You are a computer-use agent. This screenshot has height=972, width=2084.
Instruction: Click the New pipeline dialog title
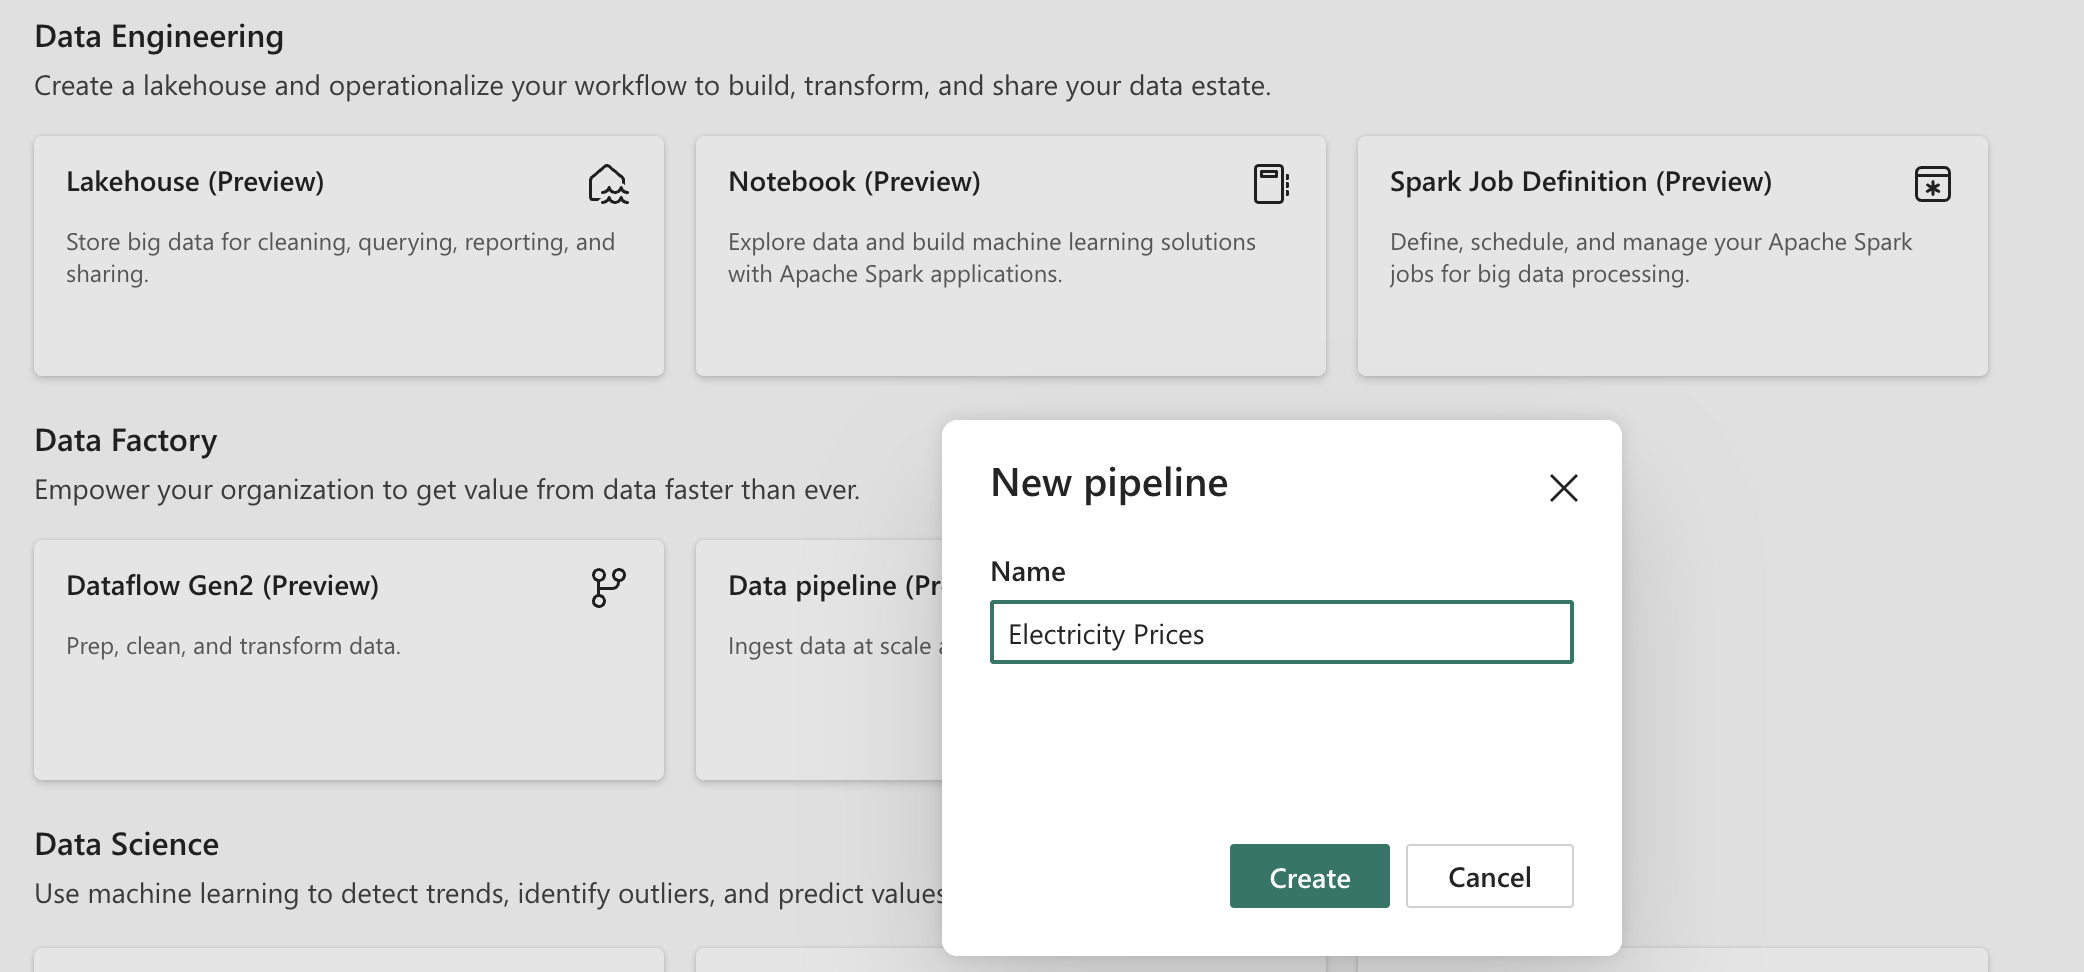coord(1108,483)
